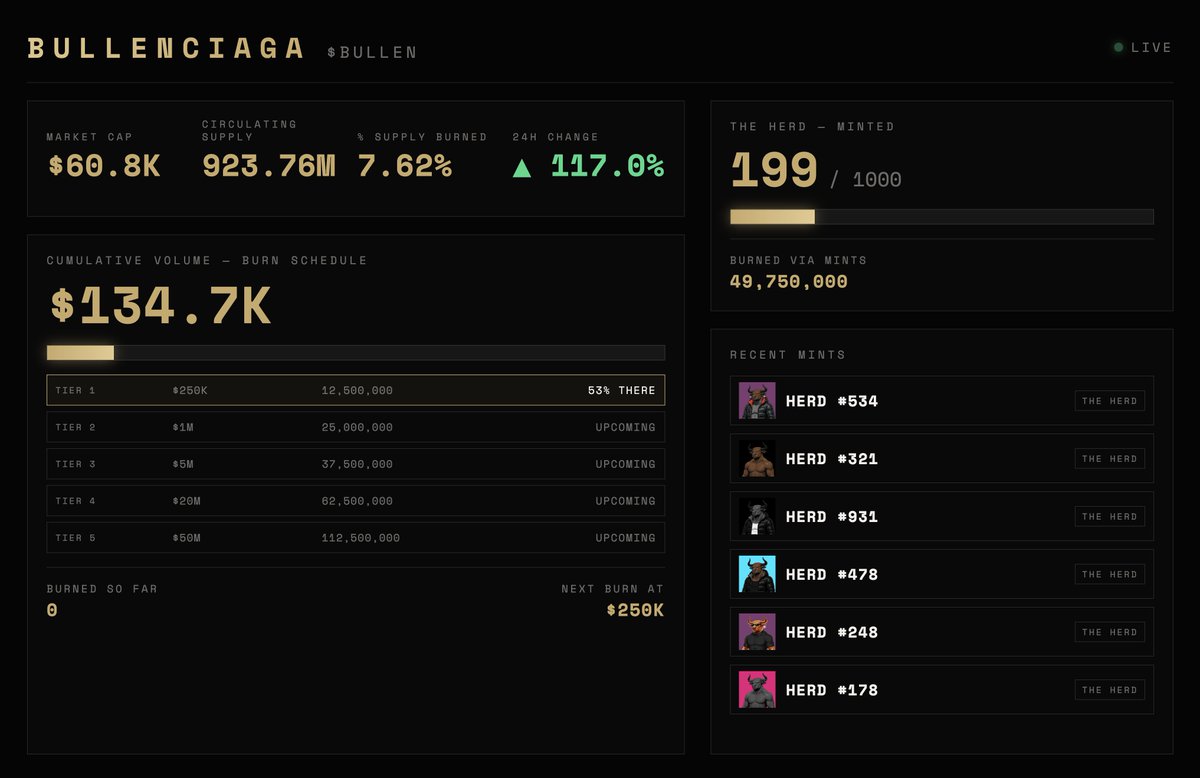Click the $250K next burn value
Image resolution: width=1200 pixels, height=778 pixels.
click(x=635, y=610)
